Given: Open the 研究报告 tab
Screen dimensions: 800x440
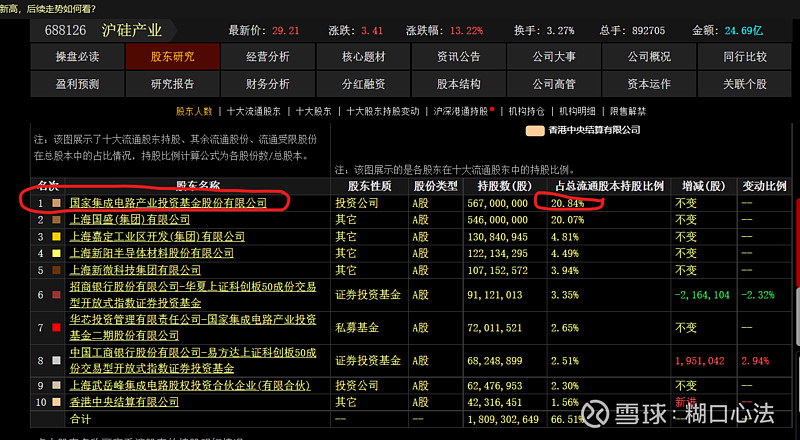Looking at the screenshot, I should click(x=172, y=84).
